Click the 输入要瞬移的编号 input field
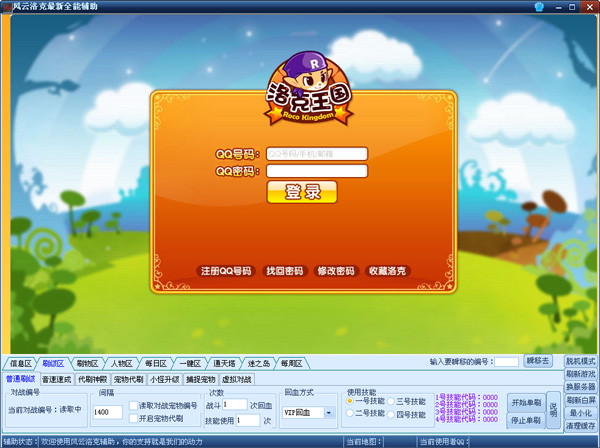Image resolution: width=600 pixels, height=448 pixels. pyautogui.click(x=507, y=362)
